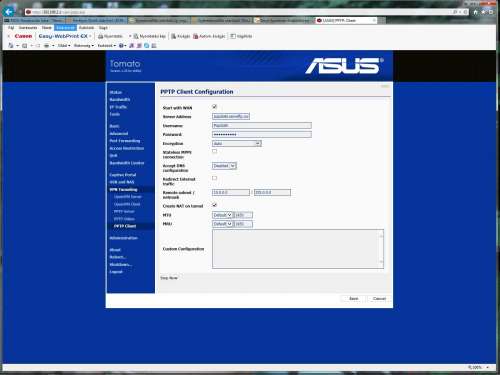Open the QoS sidebar section
Image resolution: width=500 pixels, height=375 pixels.
pos(113,155)
